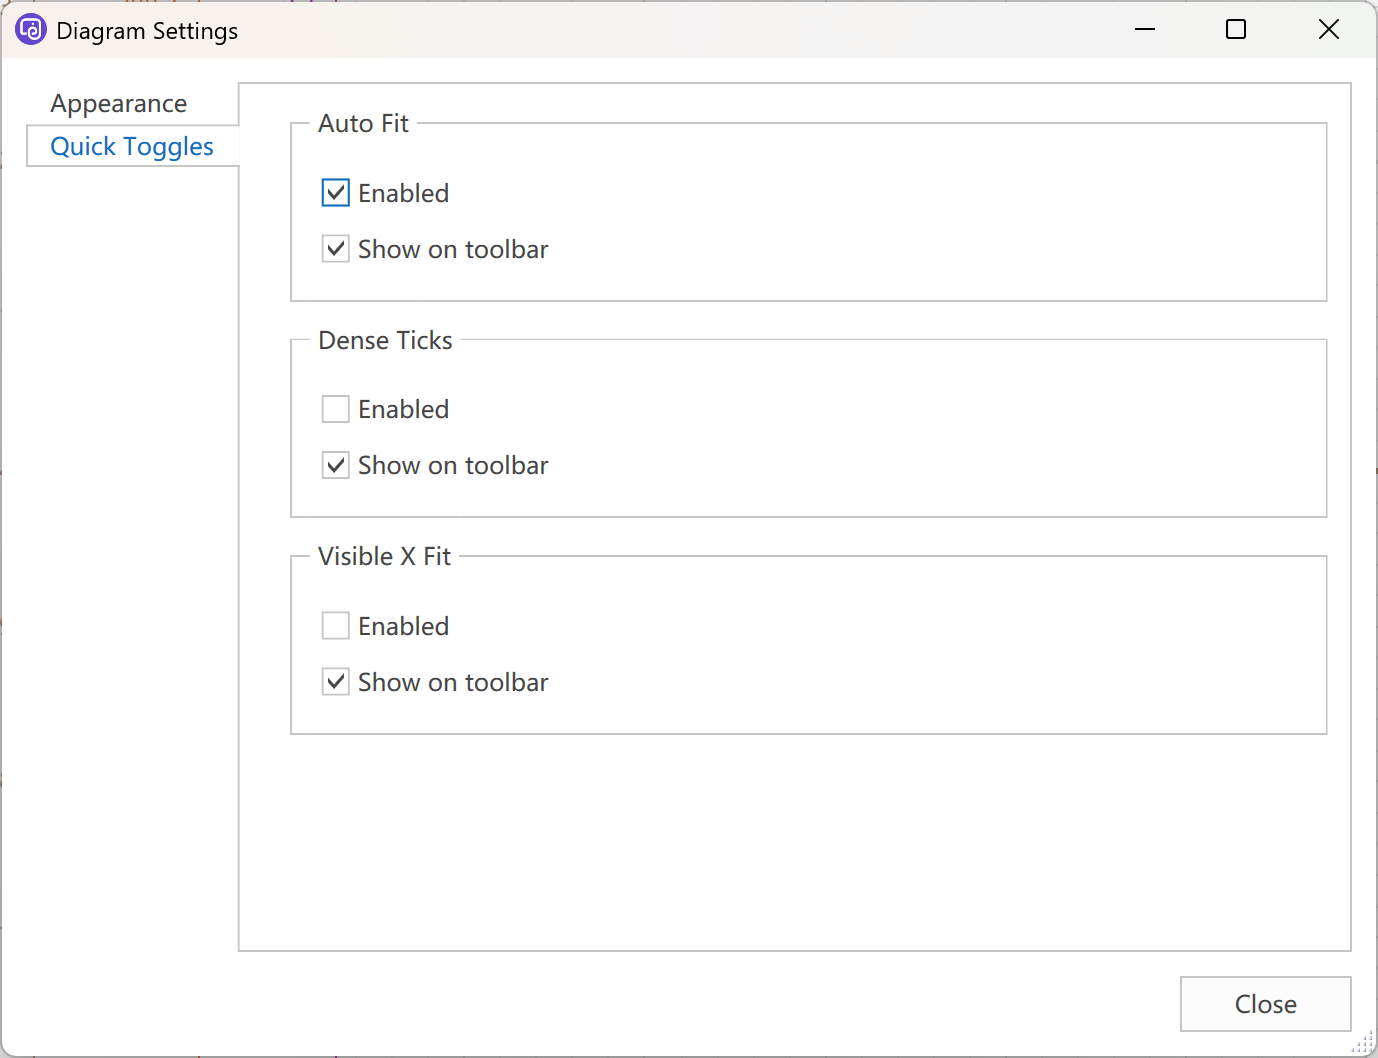The height and width of the screenshot is (1058, 1378).
Task: Click the Diagram Settings title text
Action: 147,31
